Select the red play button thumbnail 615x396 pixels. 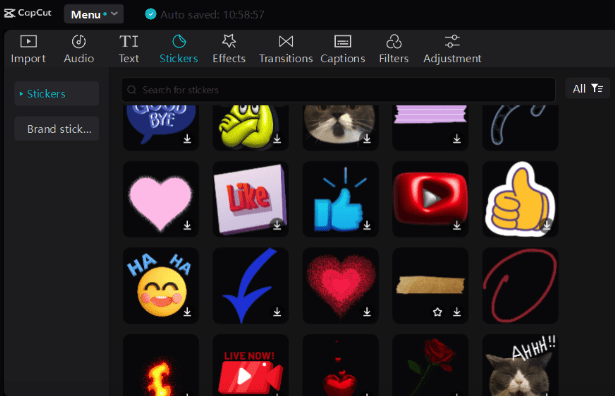coord(430,199)
